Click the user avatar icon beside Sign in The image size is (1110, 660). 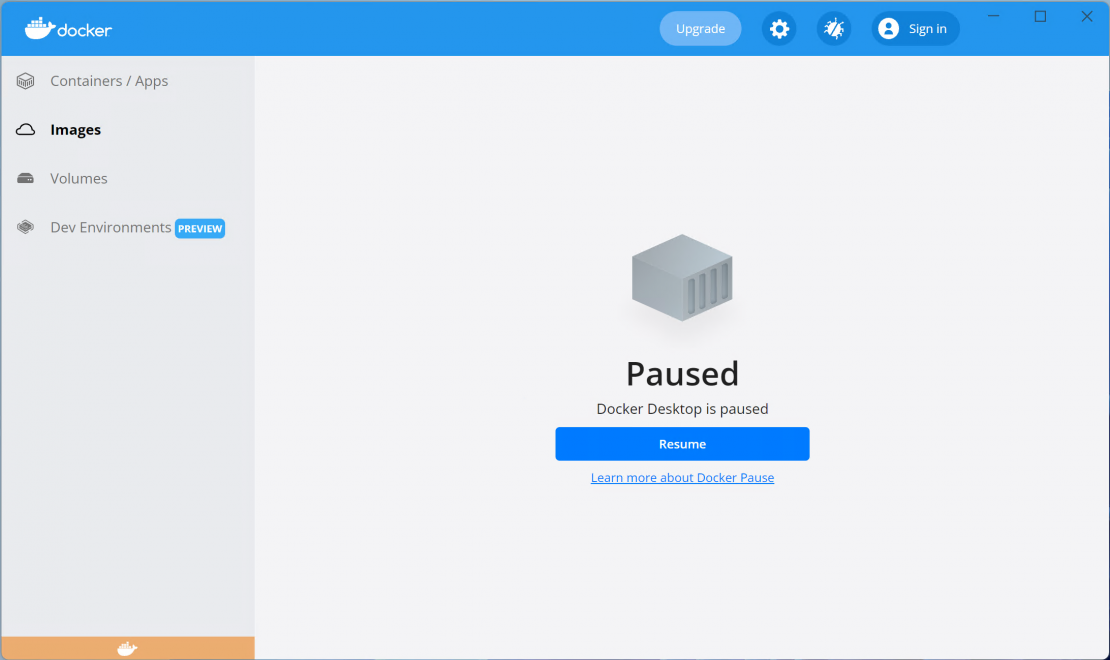(x=888, y=29)
